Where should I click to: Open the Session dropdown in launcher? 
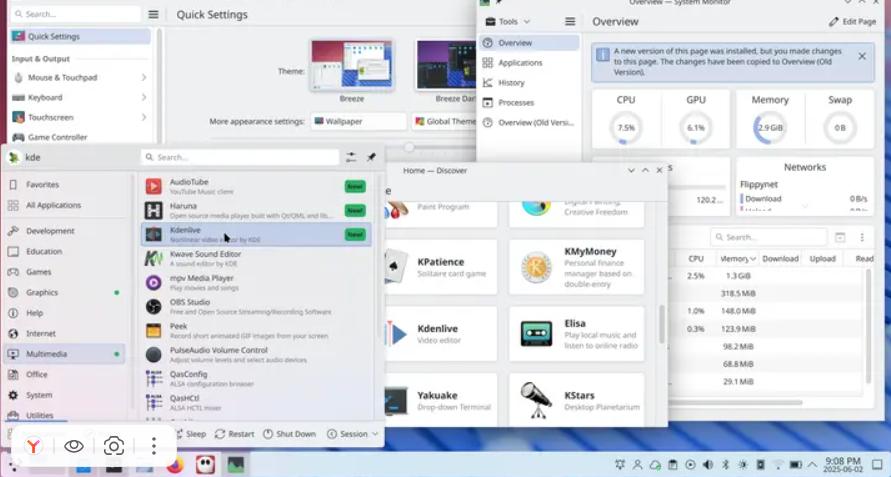[352, 434]
